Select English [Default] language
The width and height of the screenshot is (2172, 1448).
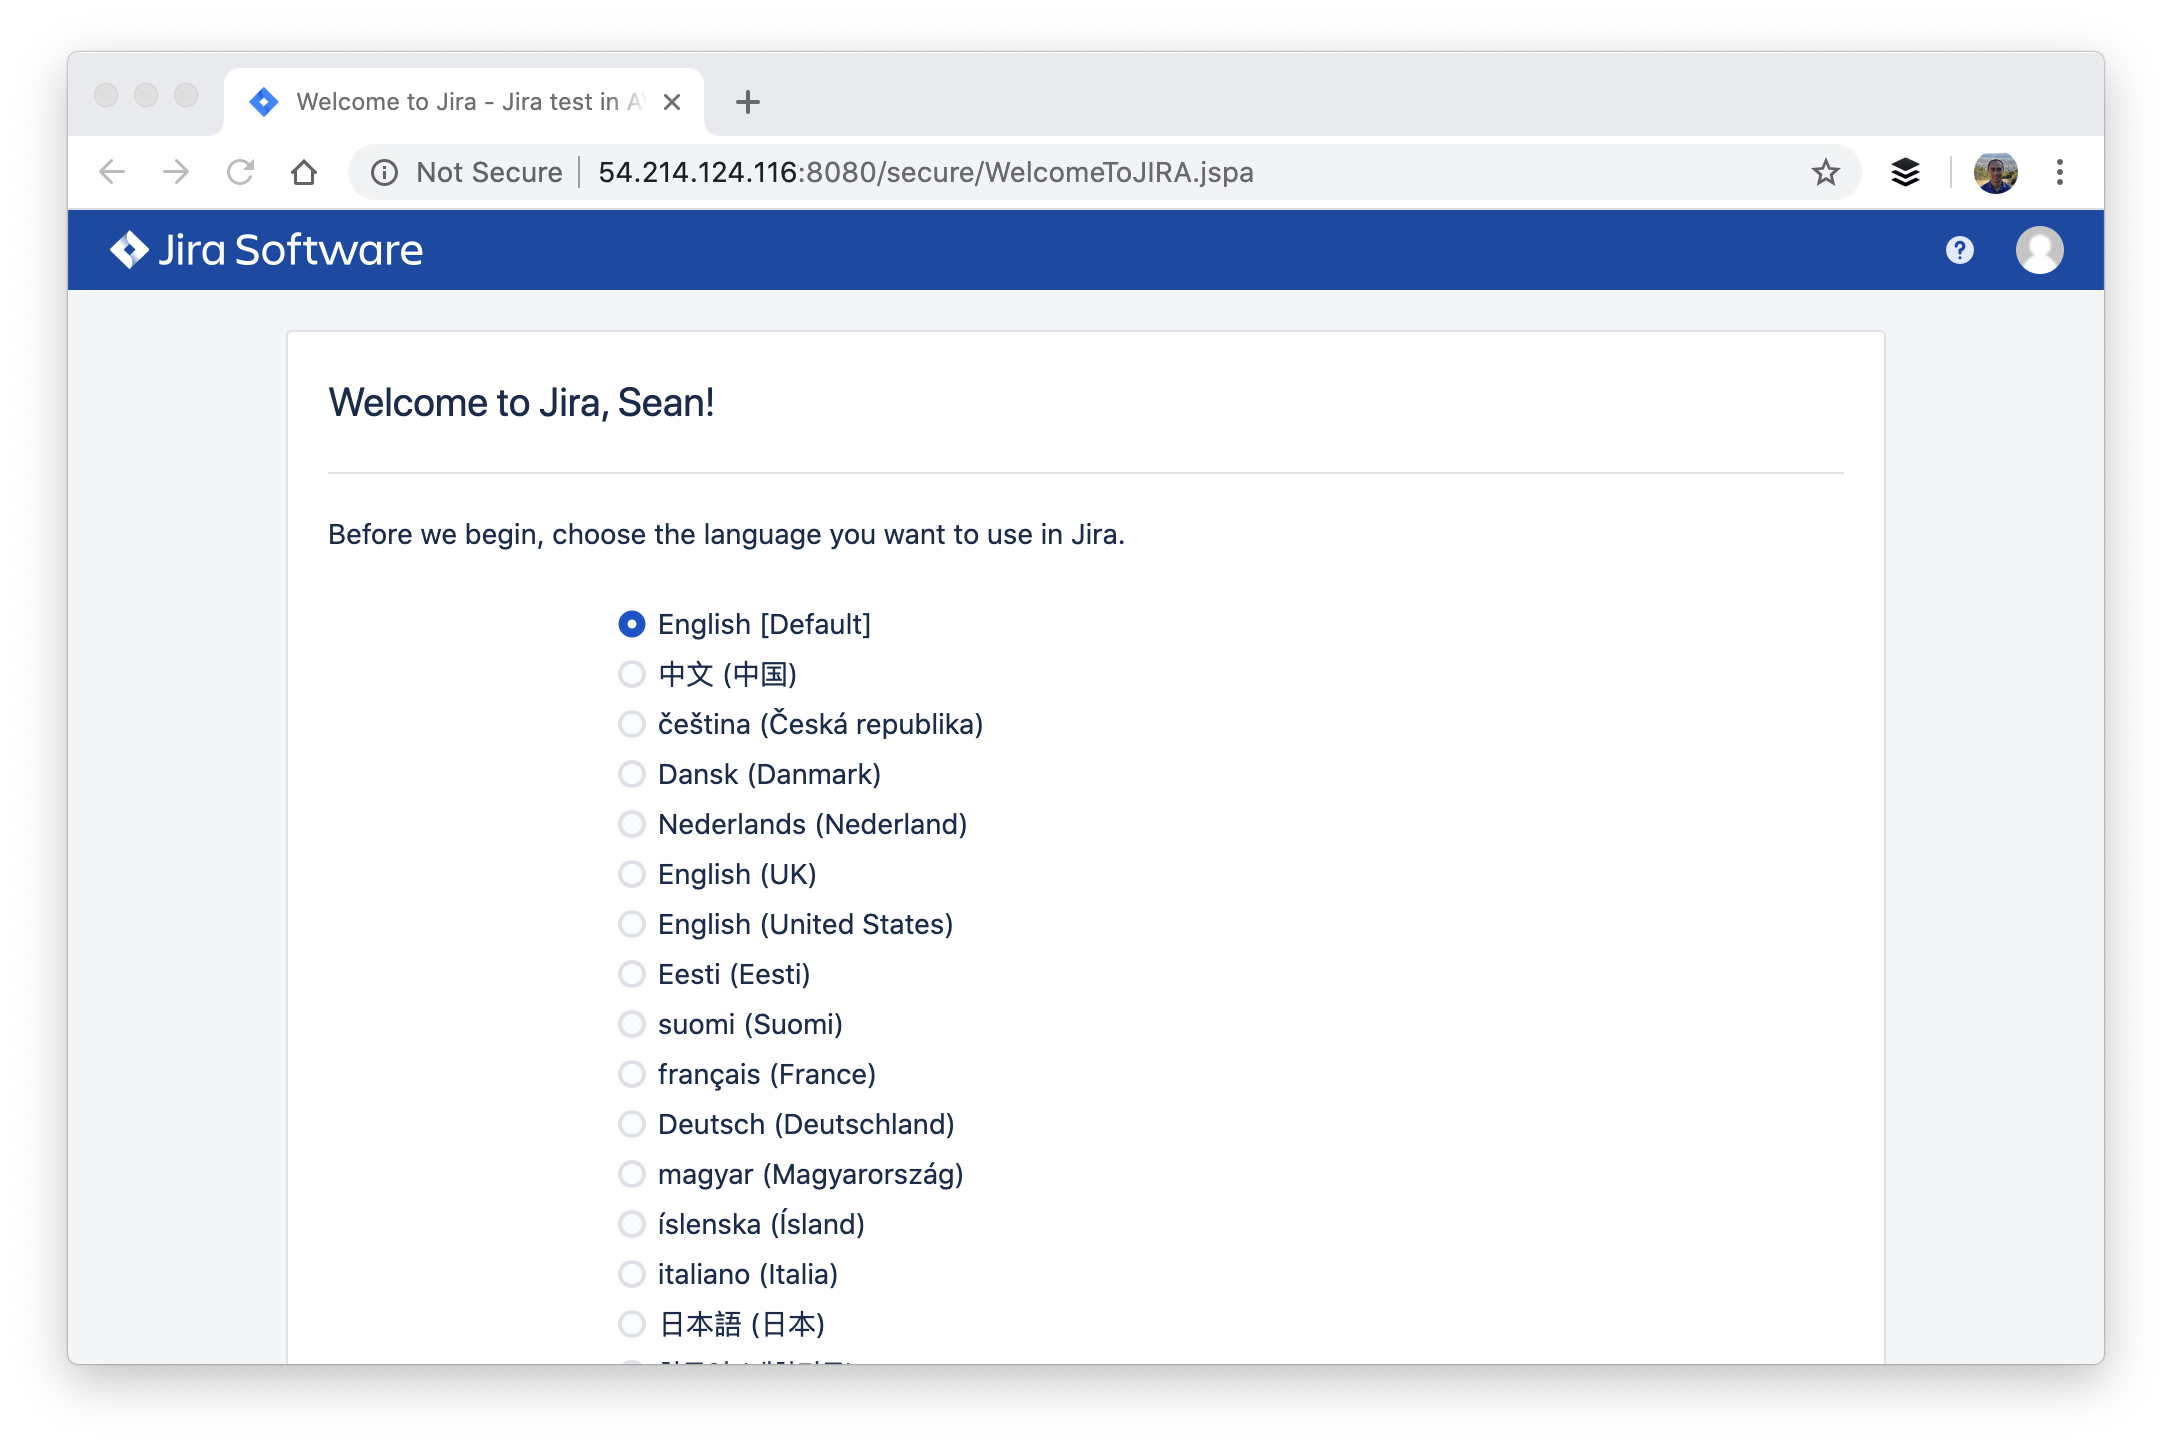(x=631, y=624)
